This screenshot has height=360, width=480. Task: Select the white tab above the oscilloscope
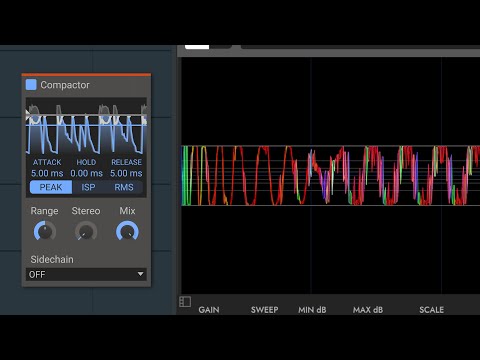pyautogui.click(x=197, y=47)
